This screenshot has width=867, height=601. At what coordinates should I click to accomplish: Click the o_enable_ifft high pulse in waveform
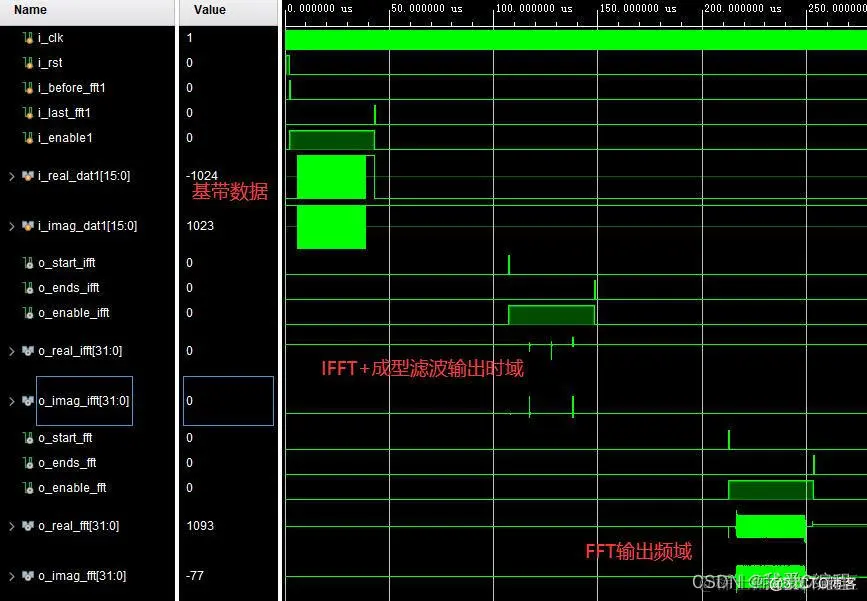pyautogui.click(x=551, y=315)
